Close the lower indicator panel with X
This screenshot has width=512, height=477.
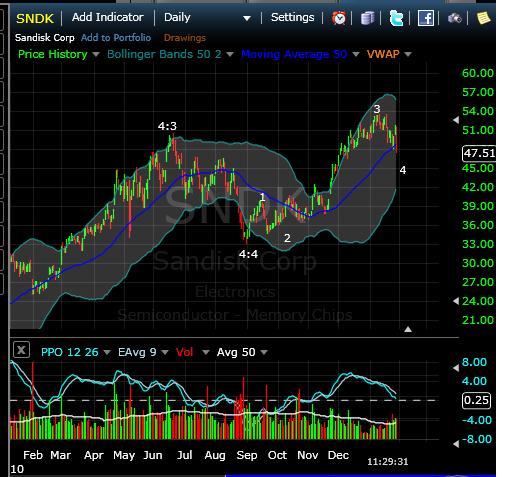(21, 350)
